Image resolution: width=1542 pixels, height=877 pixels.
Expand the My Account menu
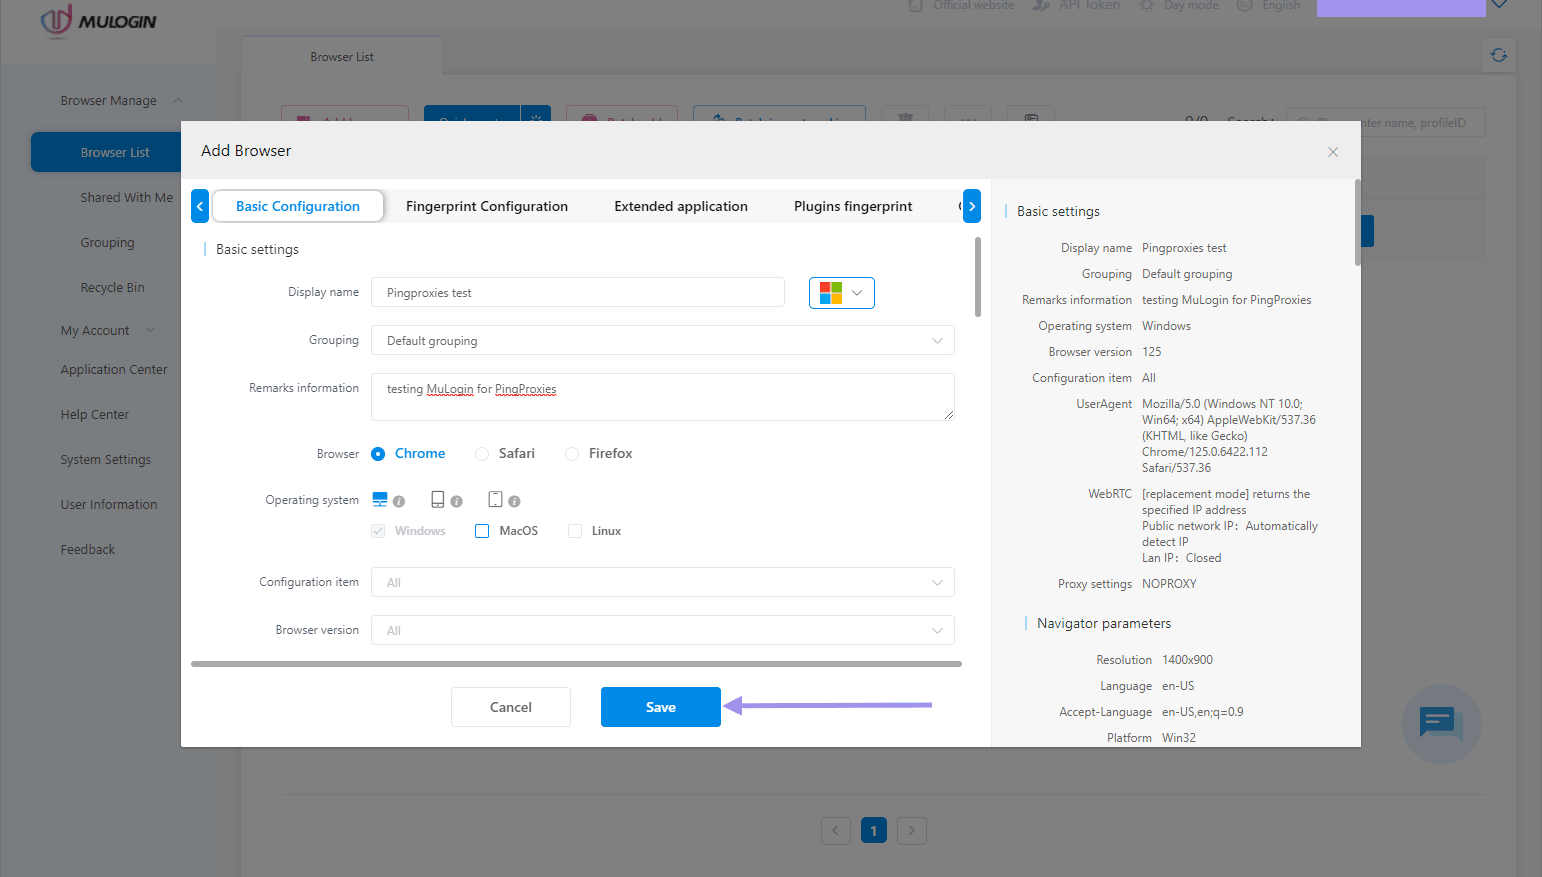tap(108, 331)
